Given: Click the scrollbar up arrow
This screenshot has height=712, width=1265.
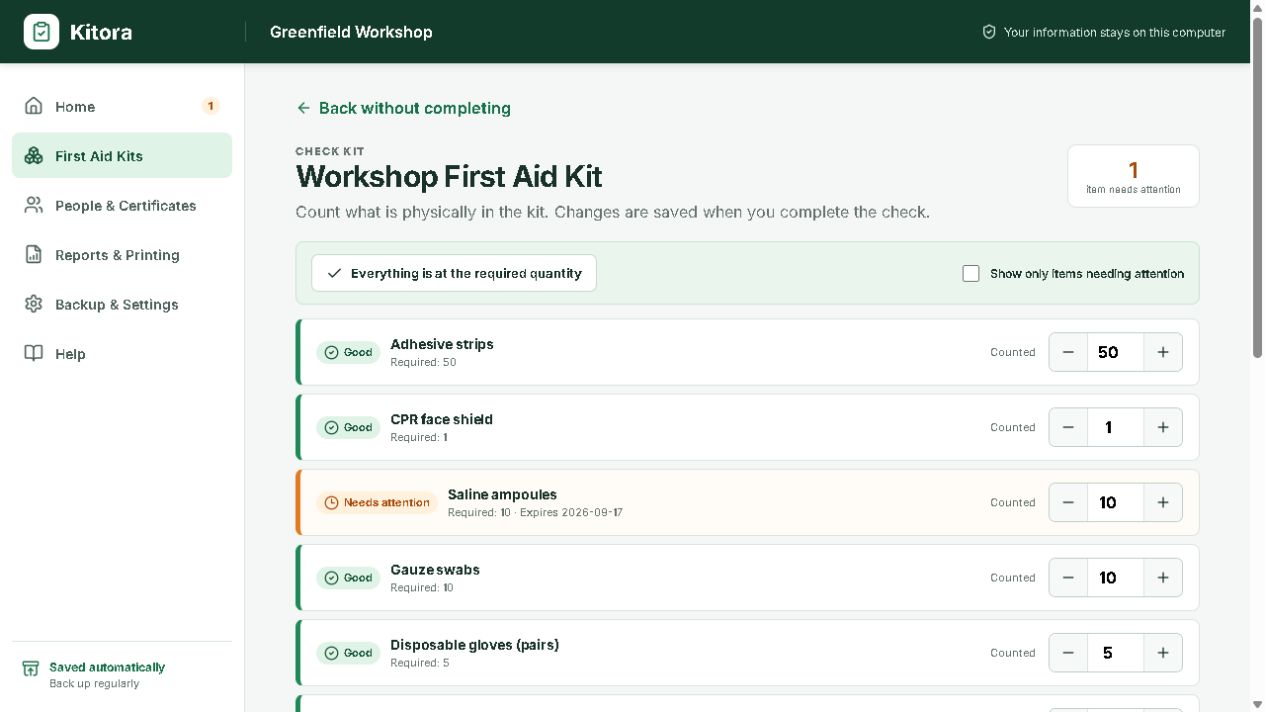Looking at the screenshot, I should pyautogui.click(x=1258, y=7).
